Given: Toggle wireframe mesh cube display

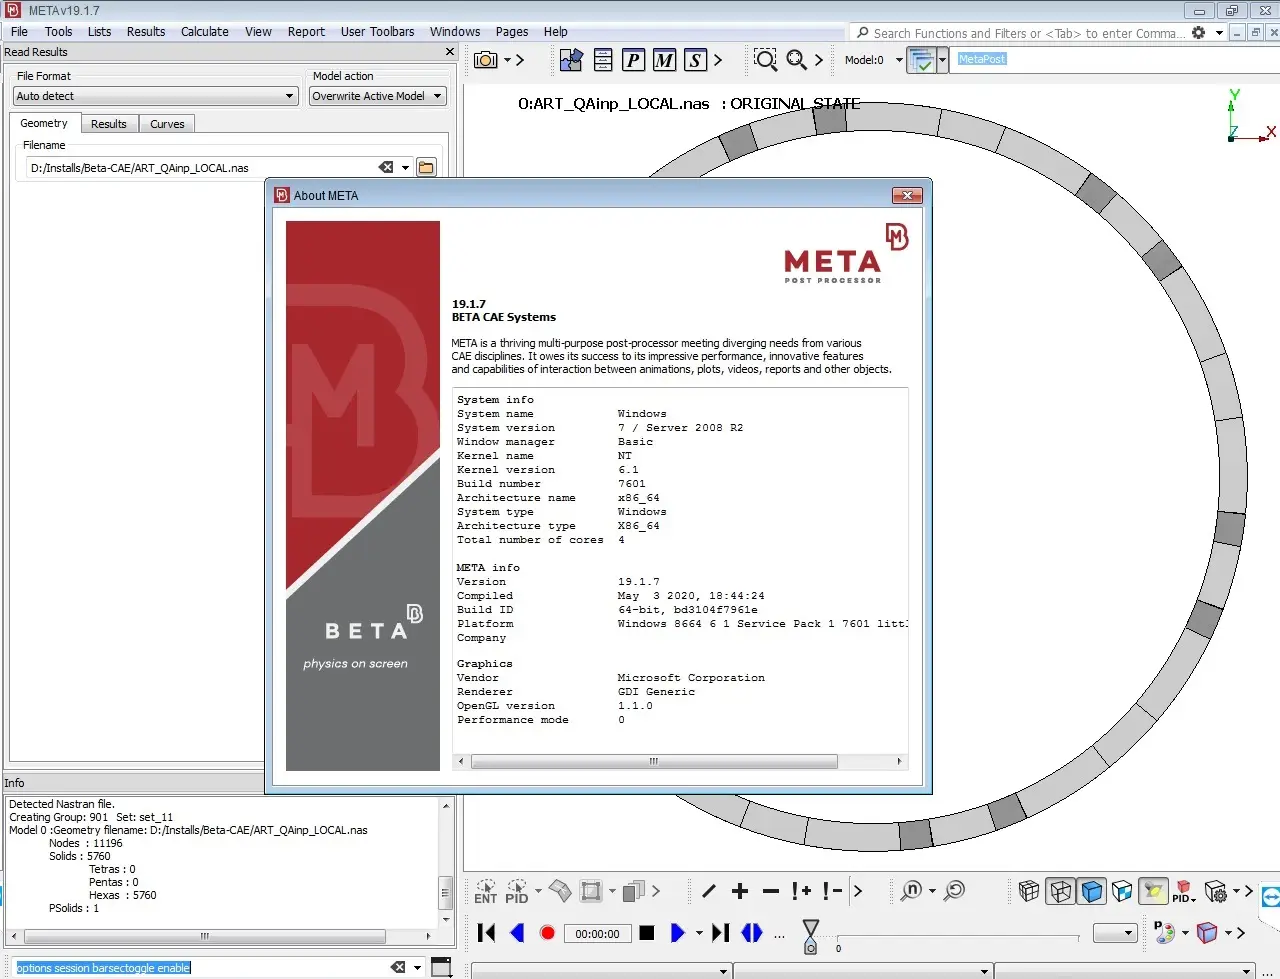Looking at the screenshot, I should click(1029, 891).
